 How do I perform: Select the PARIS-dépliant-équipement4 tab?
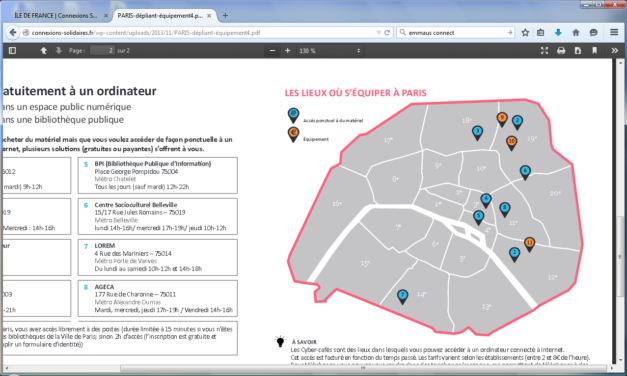[160, 16]
